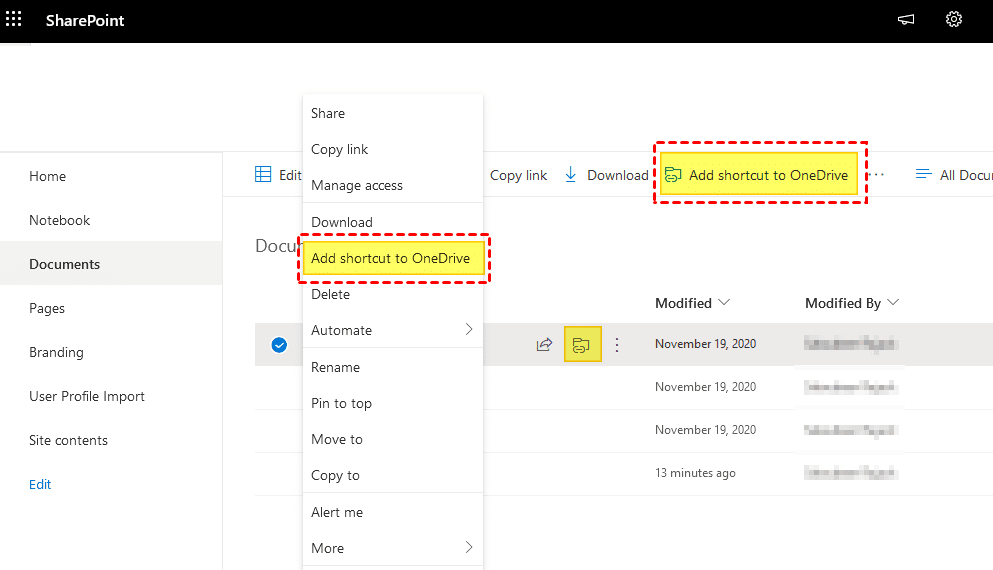
Task: Expand the Modified By column dropdown
Action: (x=893, y=303)
